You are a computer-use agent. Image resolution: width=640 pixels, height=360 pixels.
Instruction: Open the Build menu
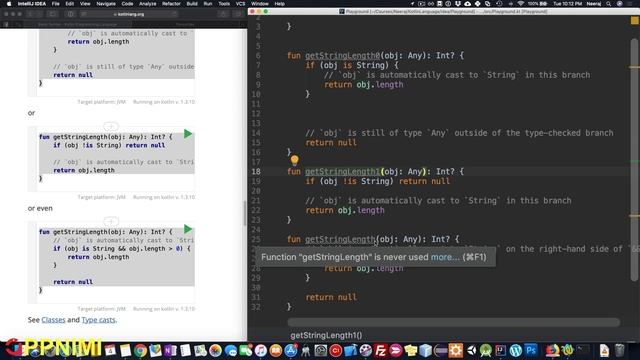point(192,4)
